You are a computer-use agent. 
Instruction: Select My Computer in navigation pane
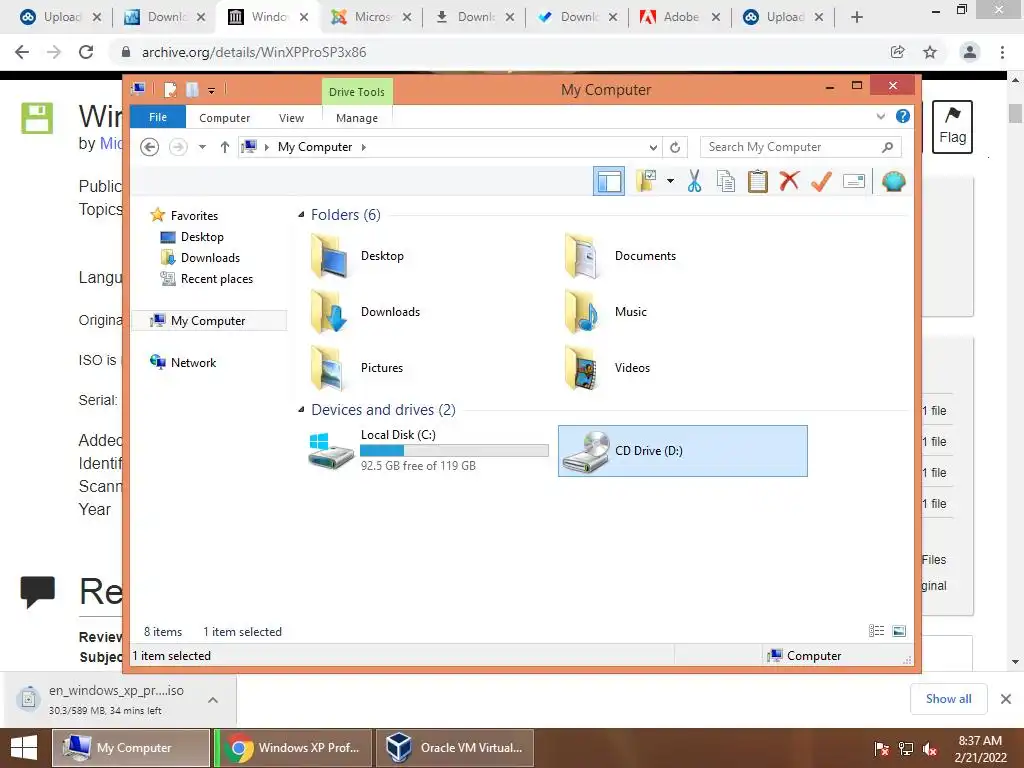[208, 321]
